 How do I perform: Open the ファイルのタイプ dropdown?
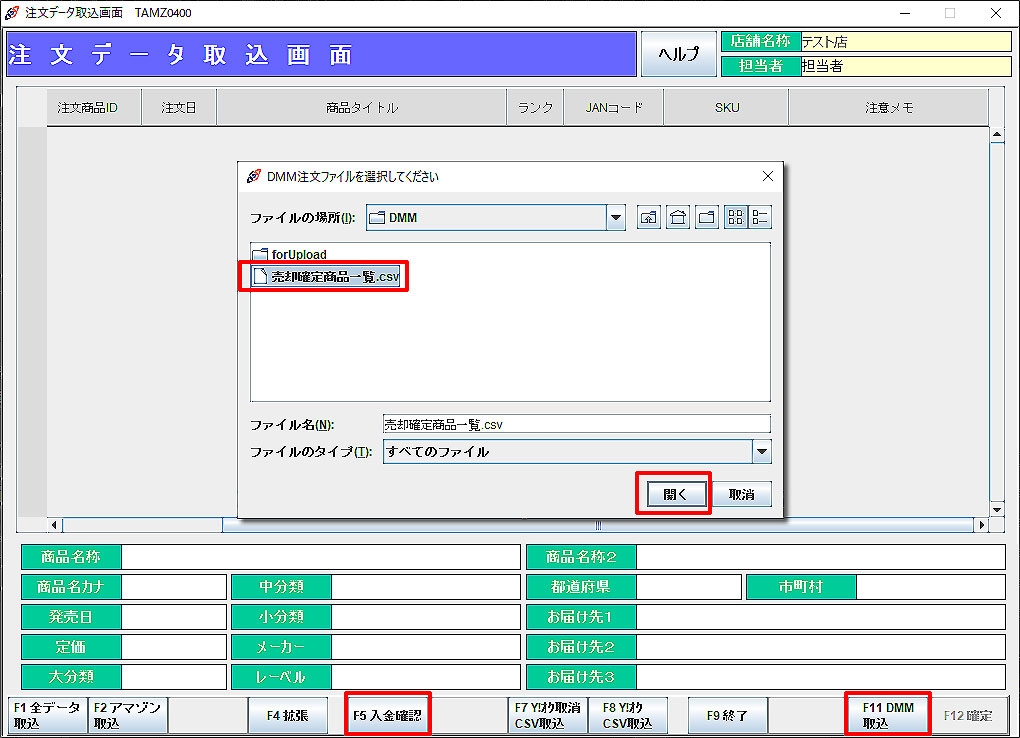point(762,452)
